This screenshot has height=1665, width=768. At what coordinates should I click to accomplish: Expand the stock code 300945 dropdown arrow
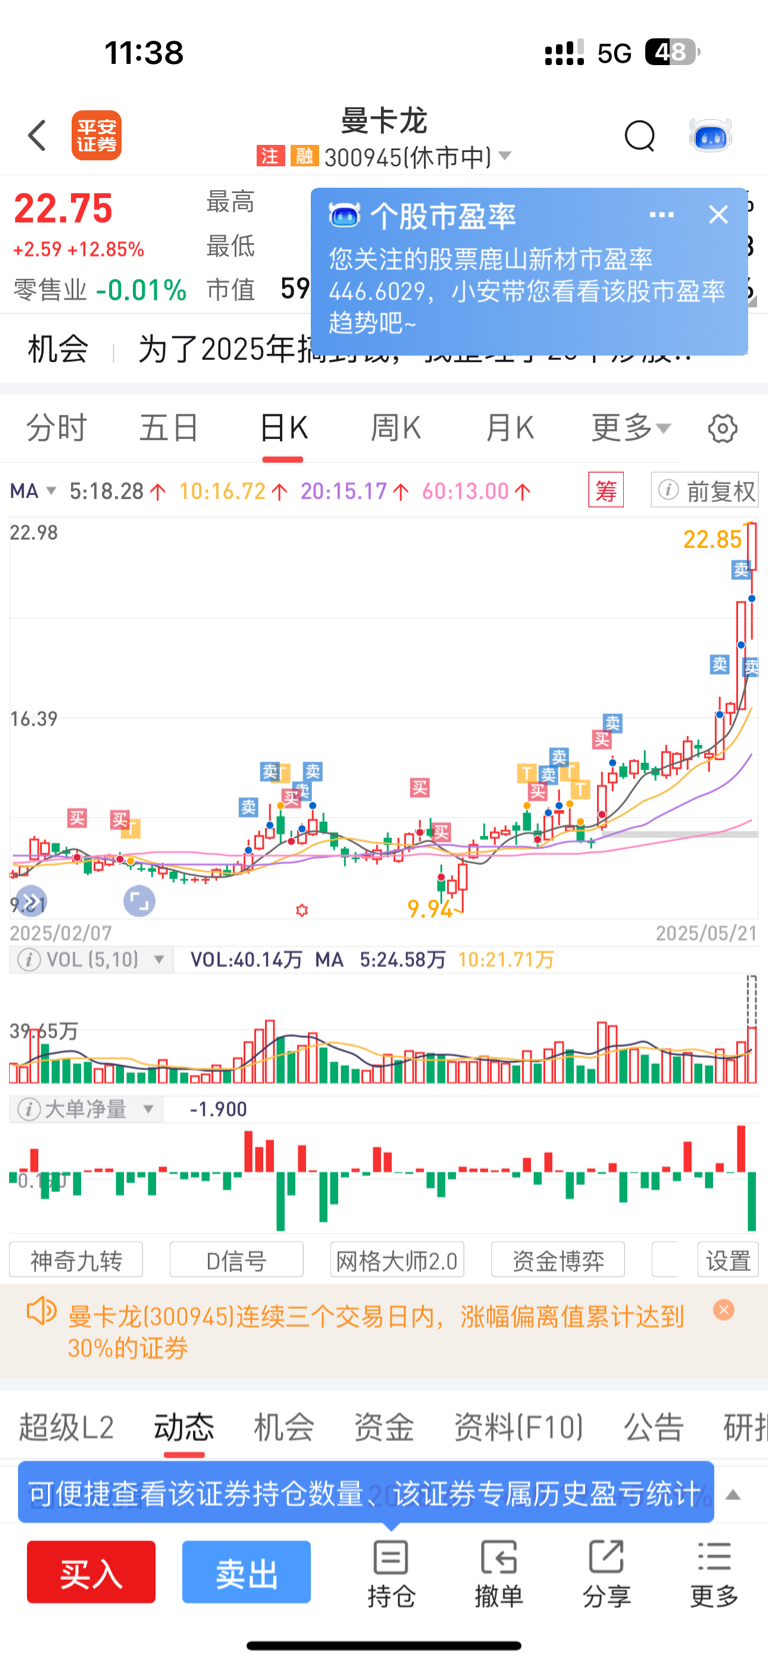505,156
